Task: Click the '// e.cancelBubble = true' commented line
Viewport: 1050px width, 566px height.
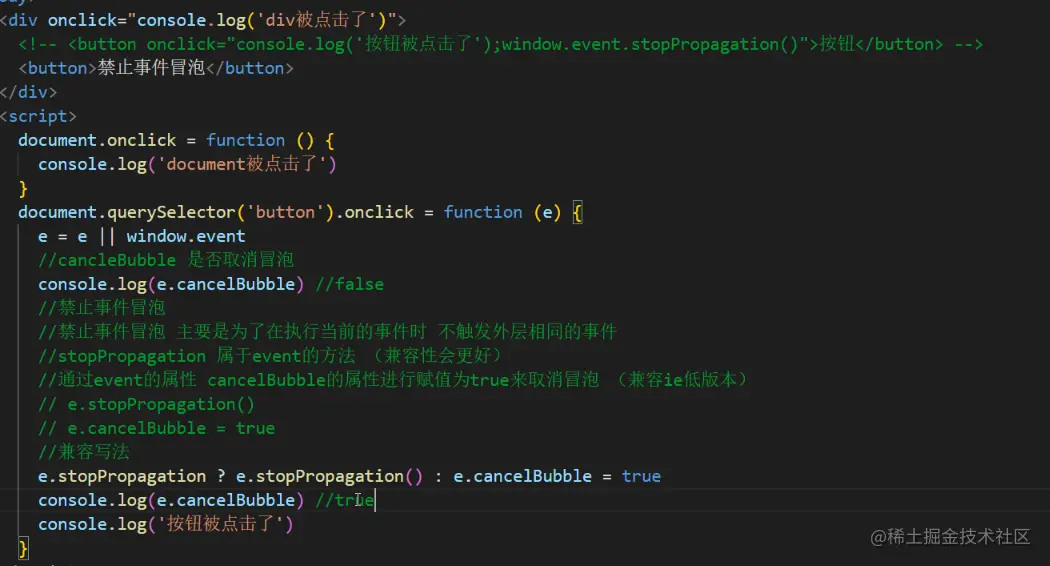Action: tap(156, 428)
